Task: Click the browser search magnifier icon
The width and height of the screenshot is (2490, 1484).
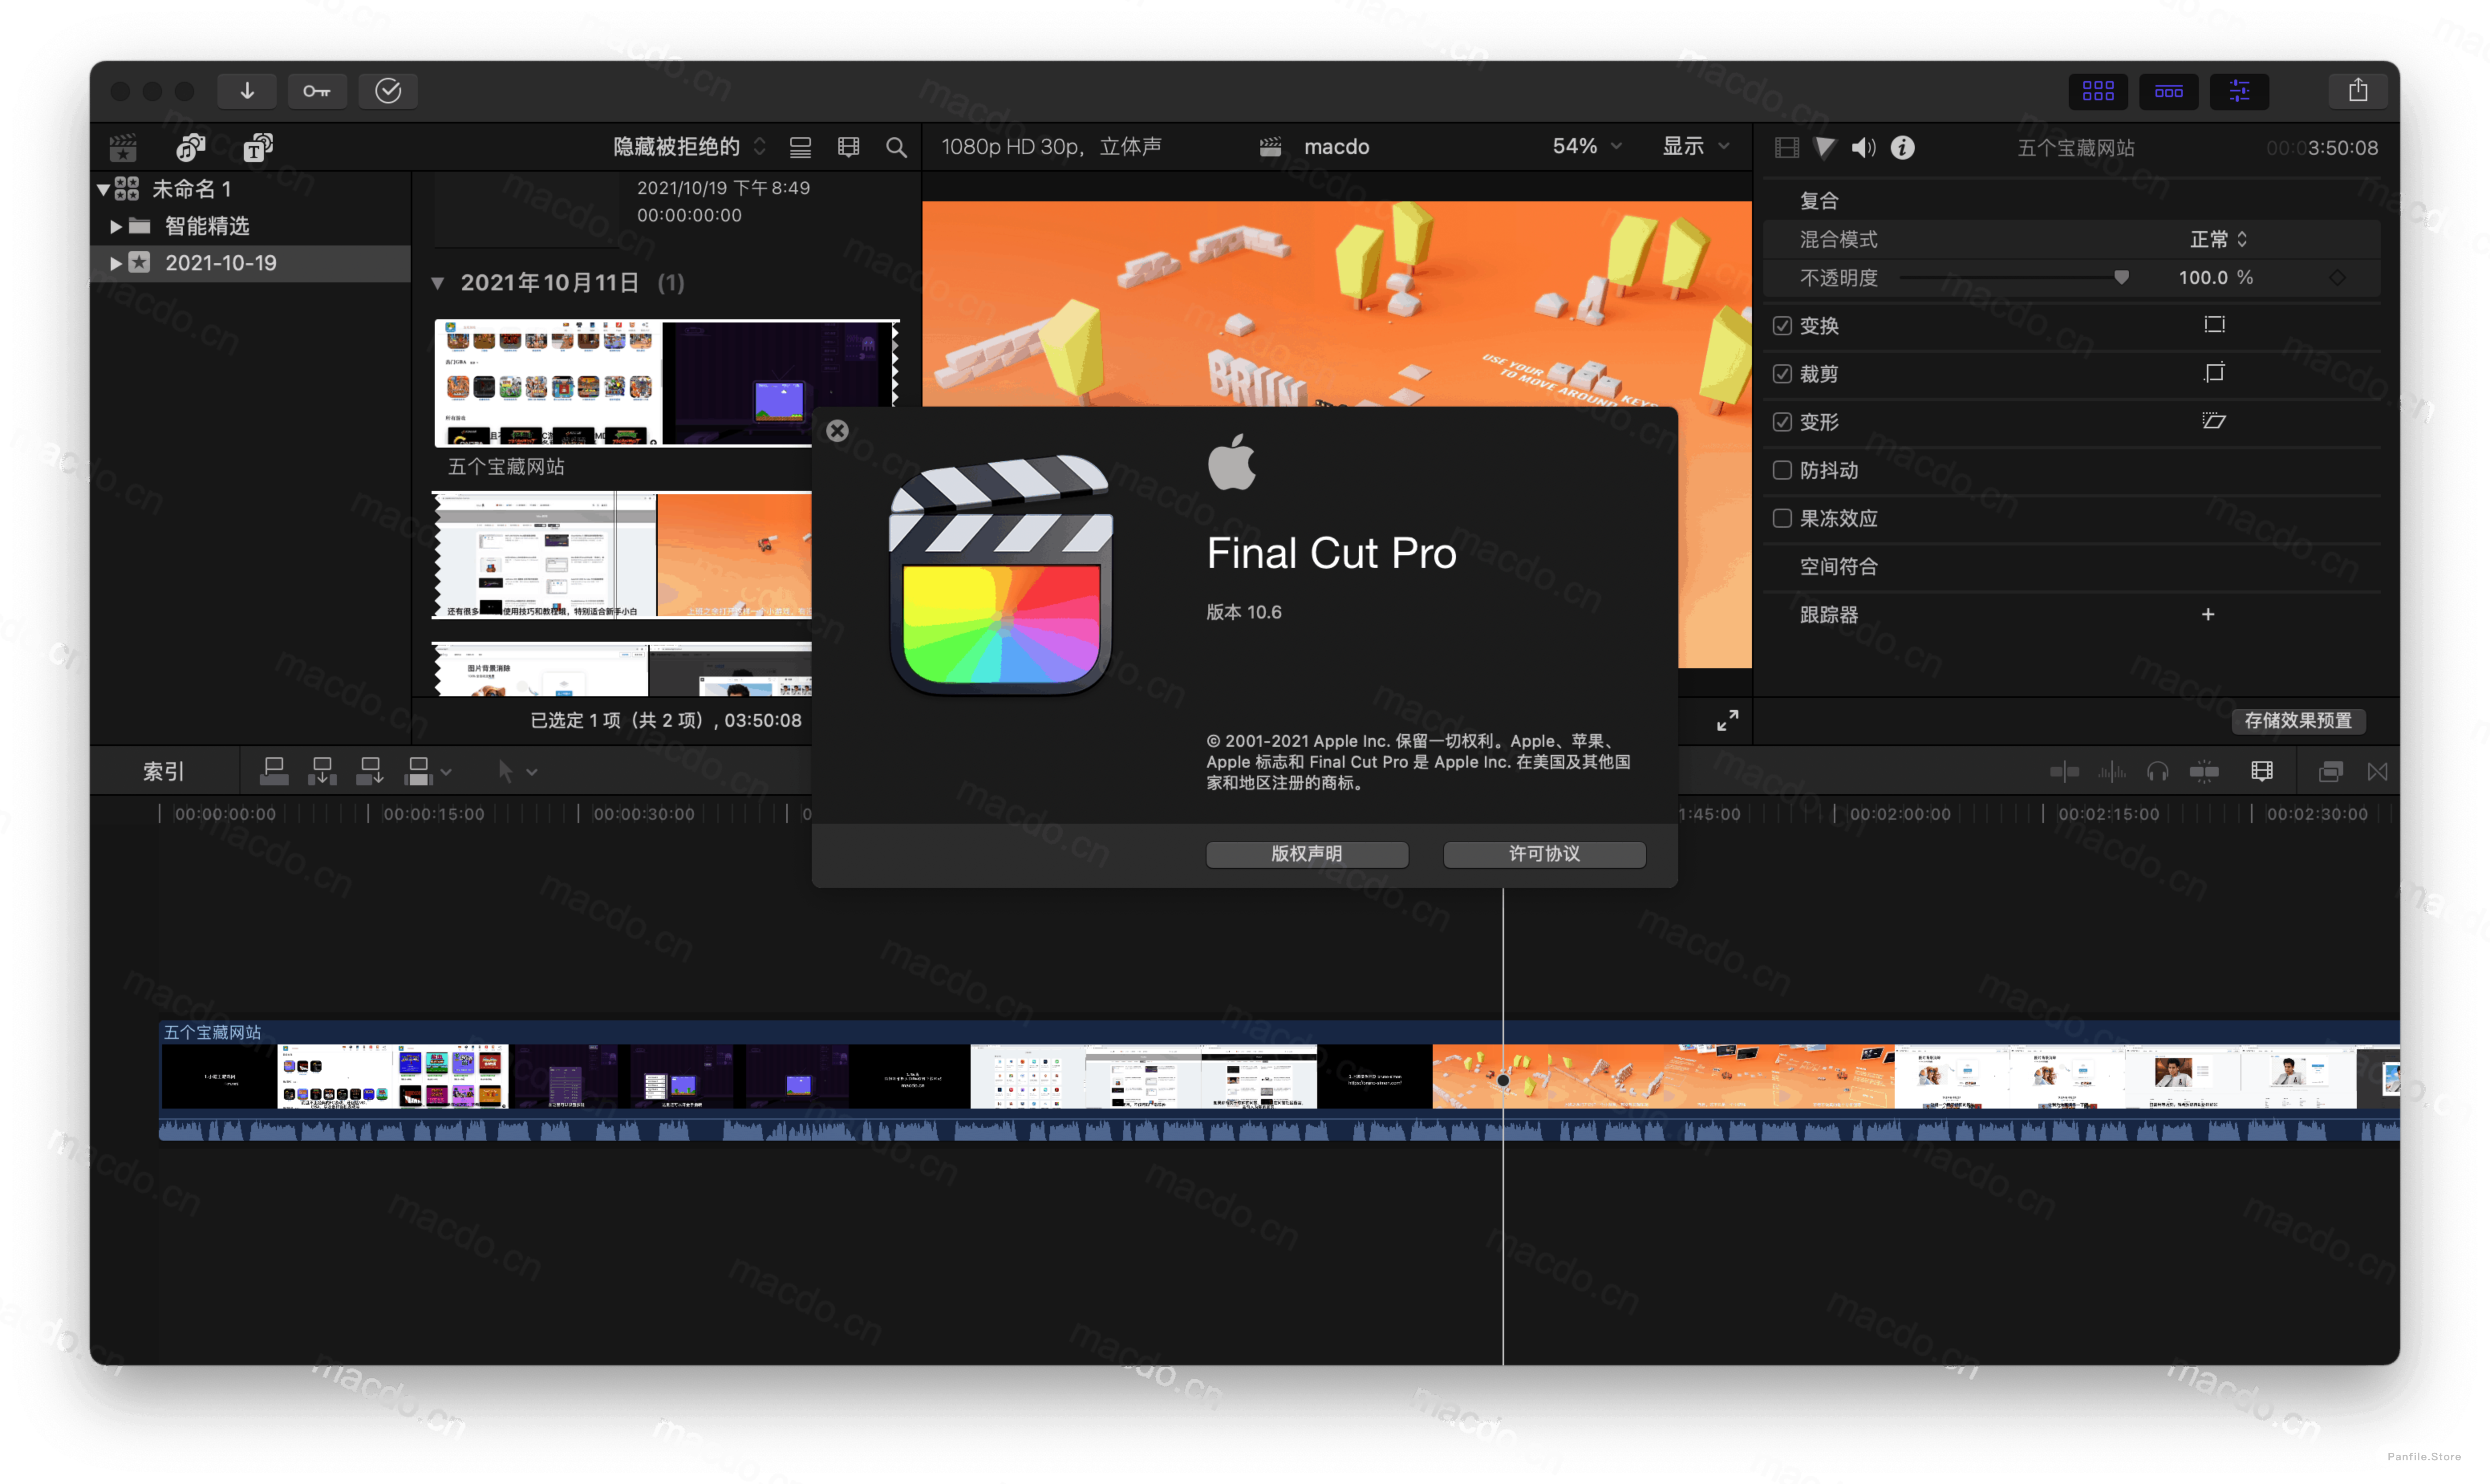Action: click(896, 148)
